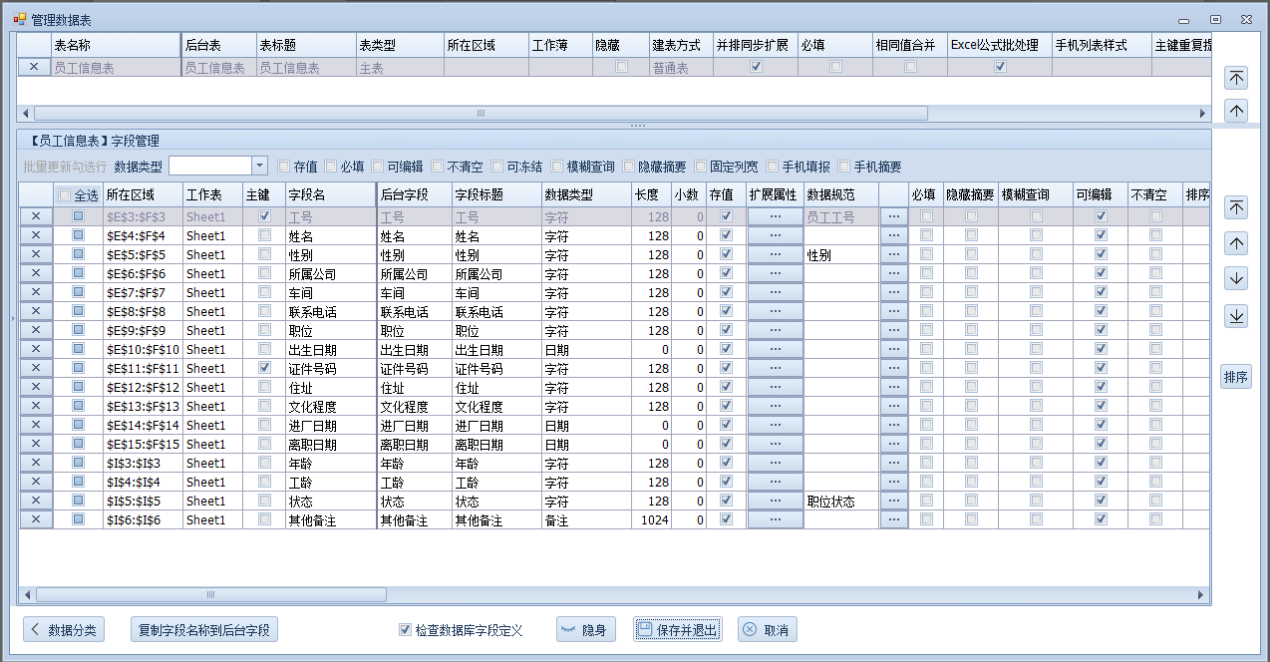The height and width of the screenshot is (662, 1270).
Task: Delete the 员工信息表 table row with X
Action: click(34, 68)
